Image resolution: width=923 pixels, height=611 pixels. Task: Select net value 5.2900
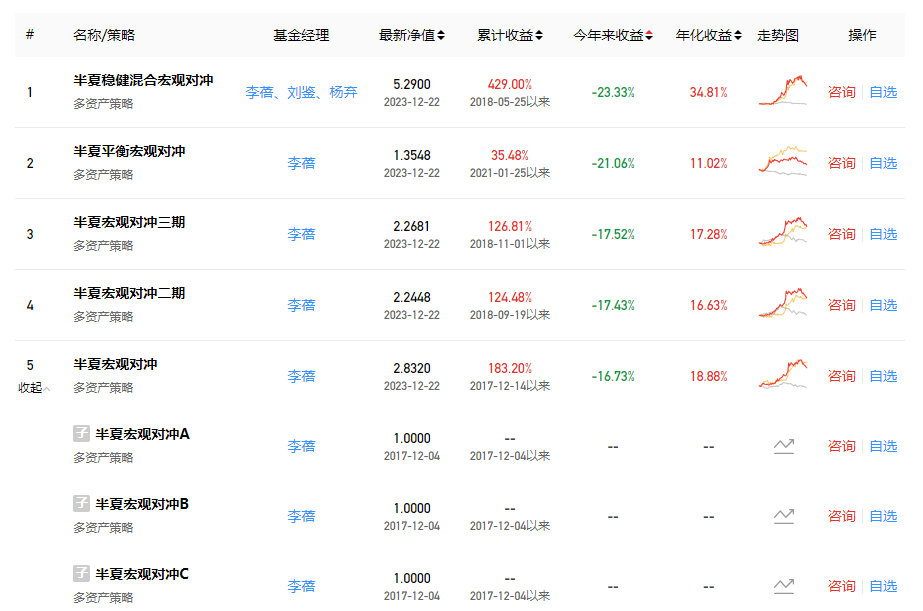coord(412,84)
